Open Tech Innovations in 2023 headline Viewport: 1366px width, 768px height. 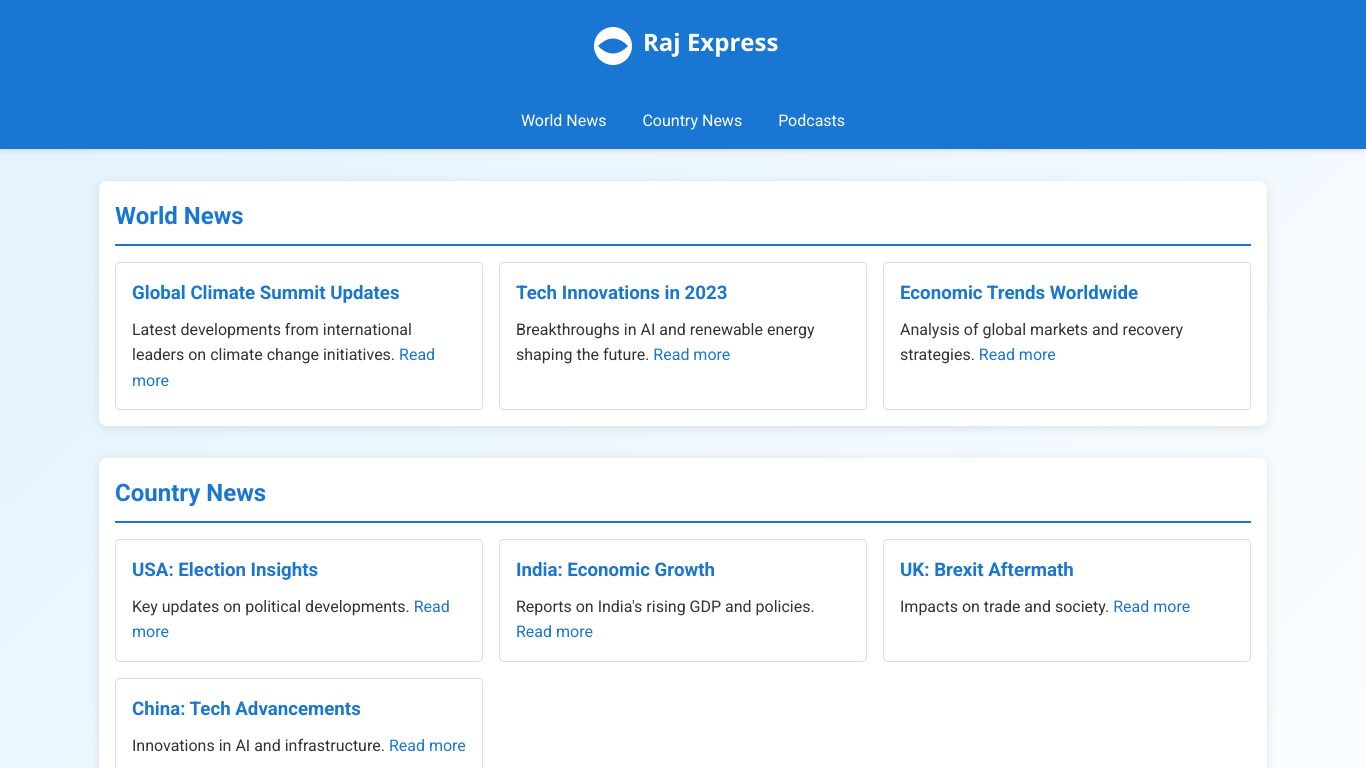coord(621,293)
